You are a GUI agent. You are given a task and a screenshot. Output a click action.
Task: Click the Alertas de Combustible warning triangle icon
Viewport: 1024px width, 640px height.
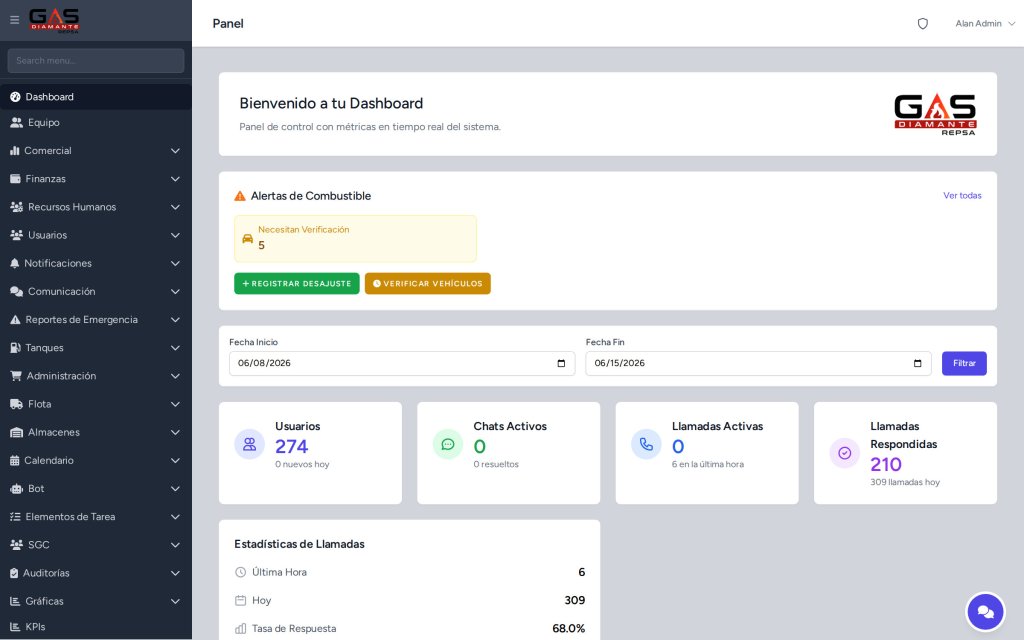[x=240, y=196]
